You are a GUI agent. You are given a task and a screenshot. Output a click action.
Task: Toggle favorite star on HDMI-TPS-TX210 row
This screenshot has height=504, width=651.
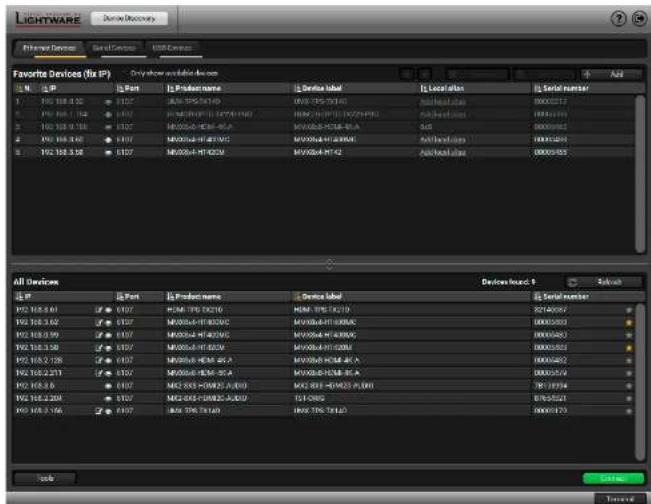[629, 310]
